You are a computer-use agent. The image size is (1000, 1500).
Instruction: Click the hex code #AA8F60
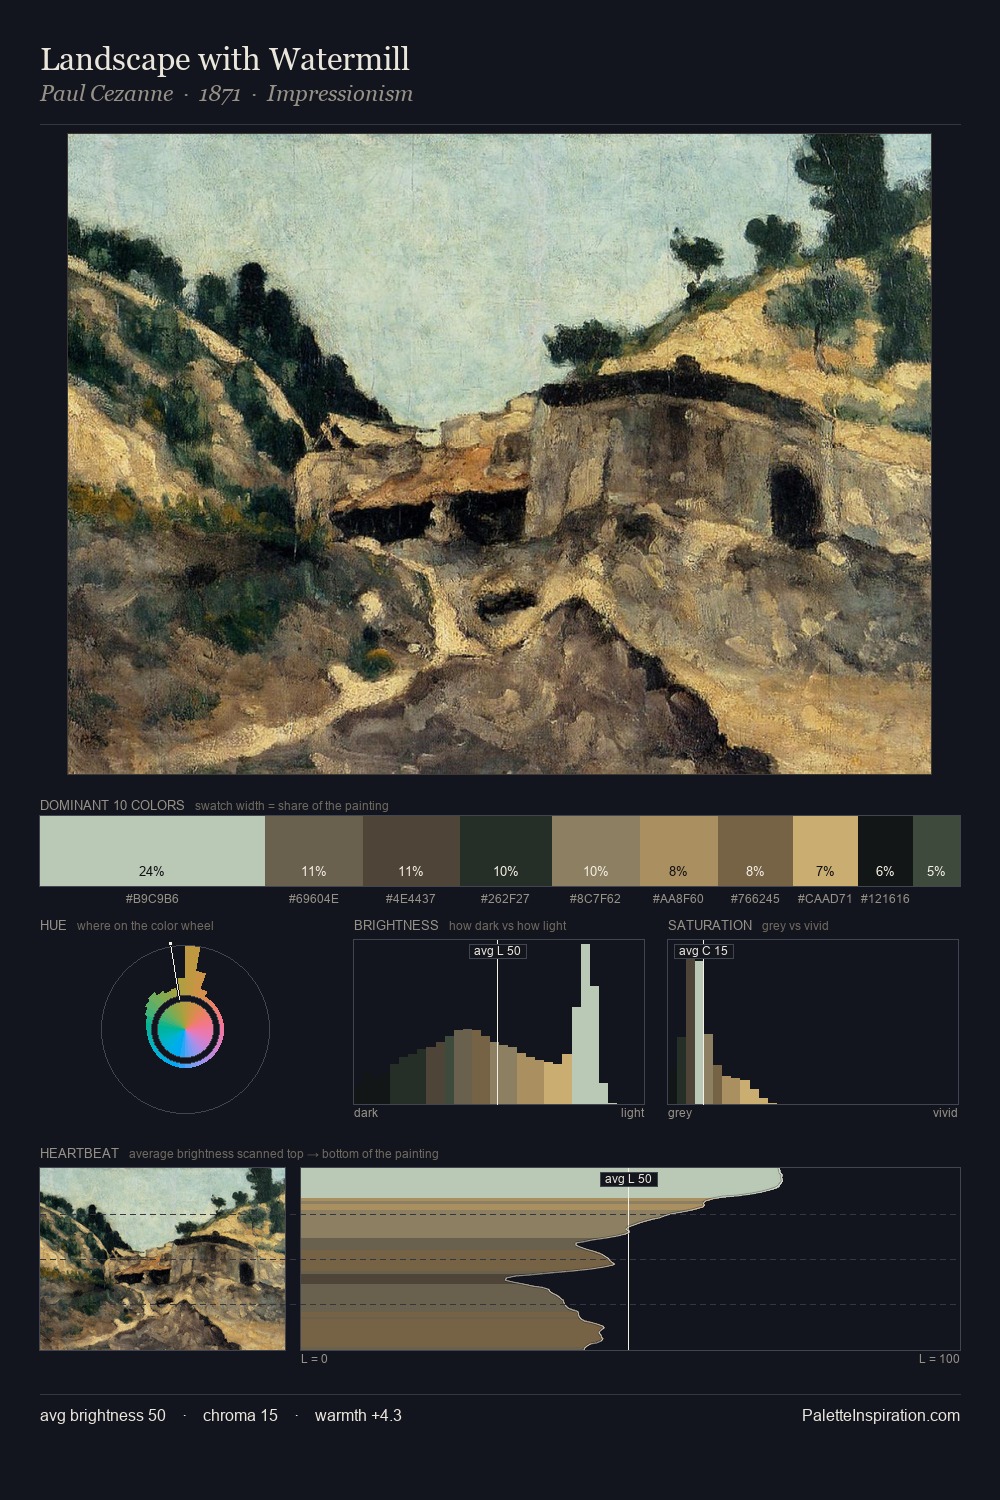(x=679, y=899)
